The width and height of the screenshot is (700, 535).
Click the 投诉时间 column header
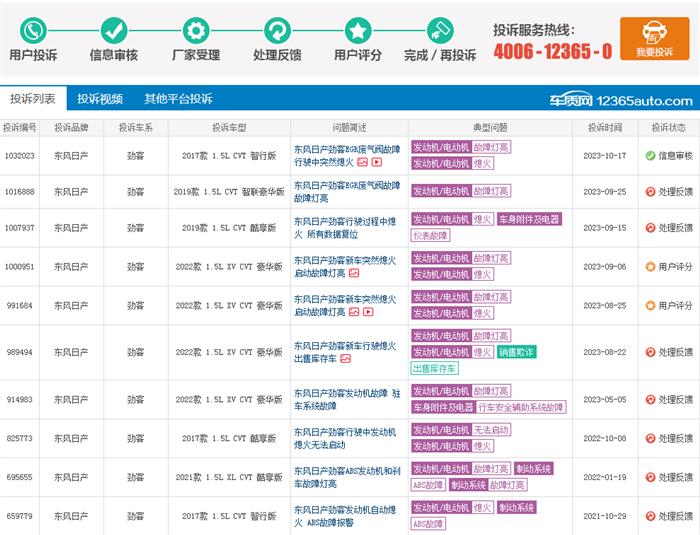(605, 128)
